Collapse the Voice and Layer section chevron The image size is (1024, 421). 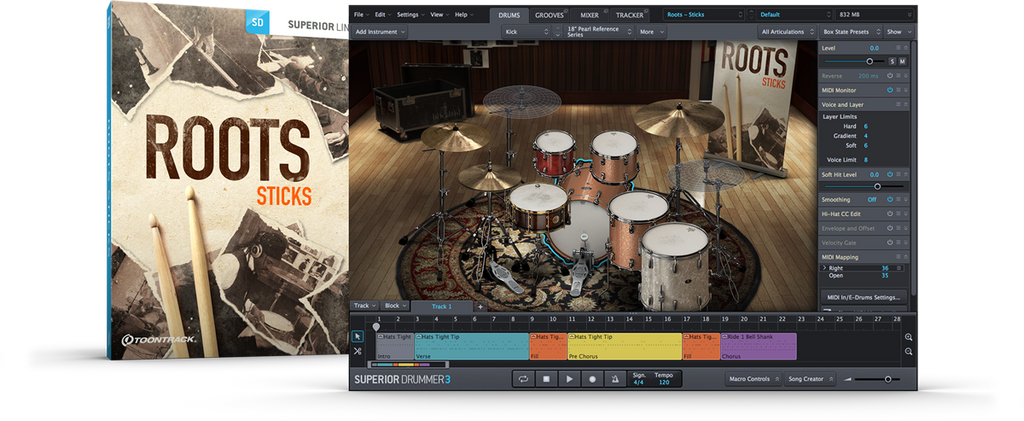tap(905, 104)
